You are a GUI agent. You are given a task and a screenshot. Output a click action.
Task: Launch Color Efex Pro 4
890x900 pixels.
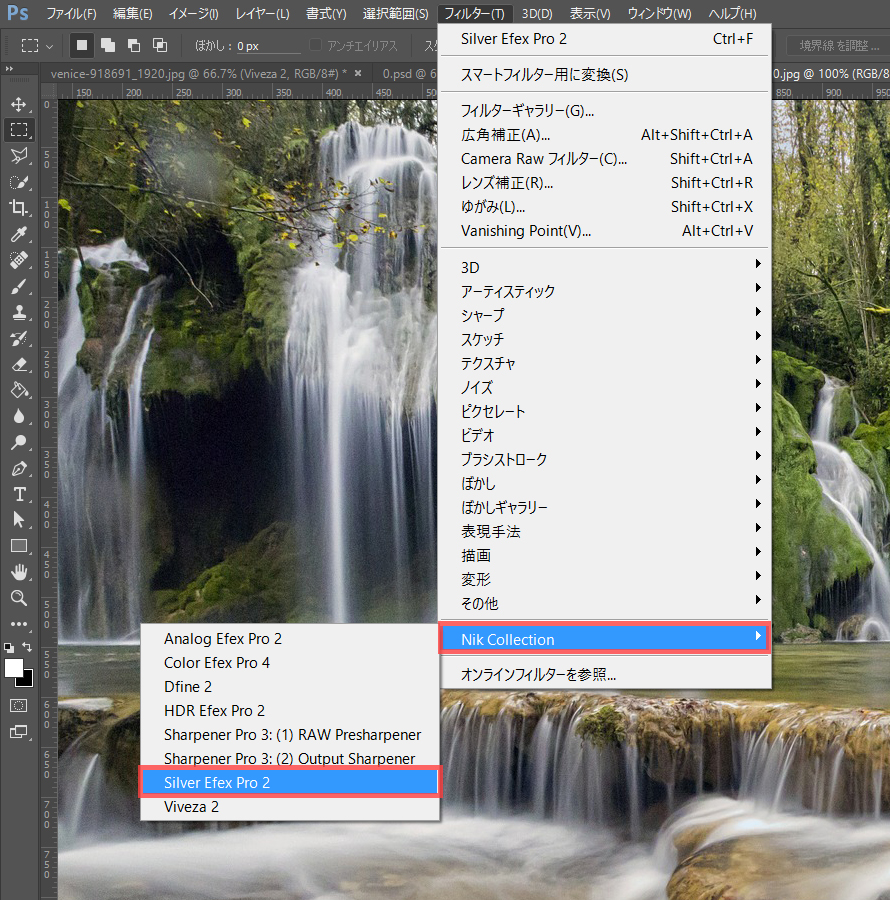coord(290,662)
